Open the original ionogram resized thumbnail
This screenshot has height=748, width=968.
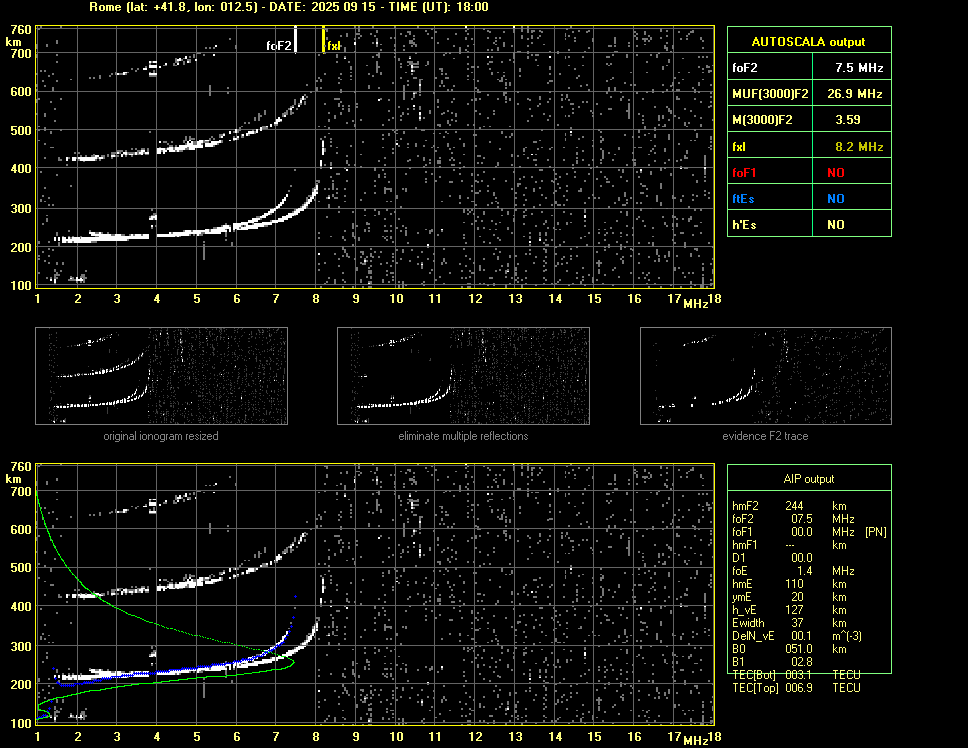click(x=161, y=376)
